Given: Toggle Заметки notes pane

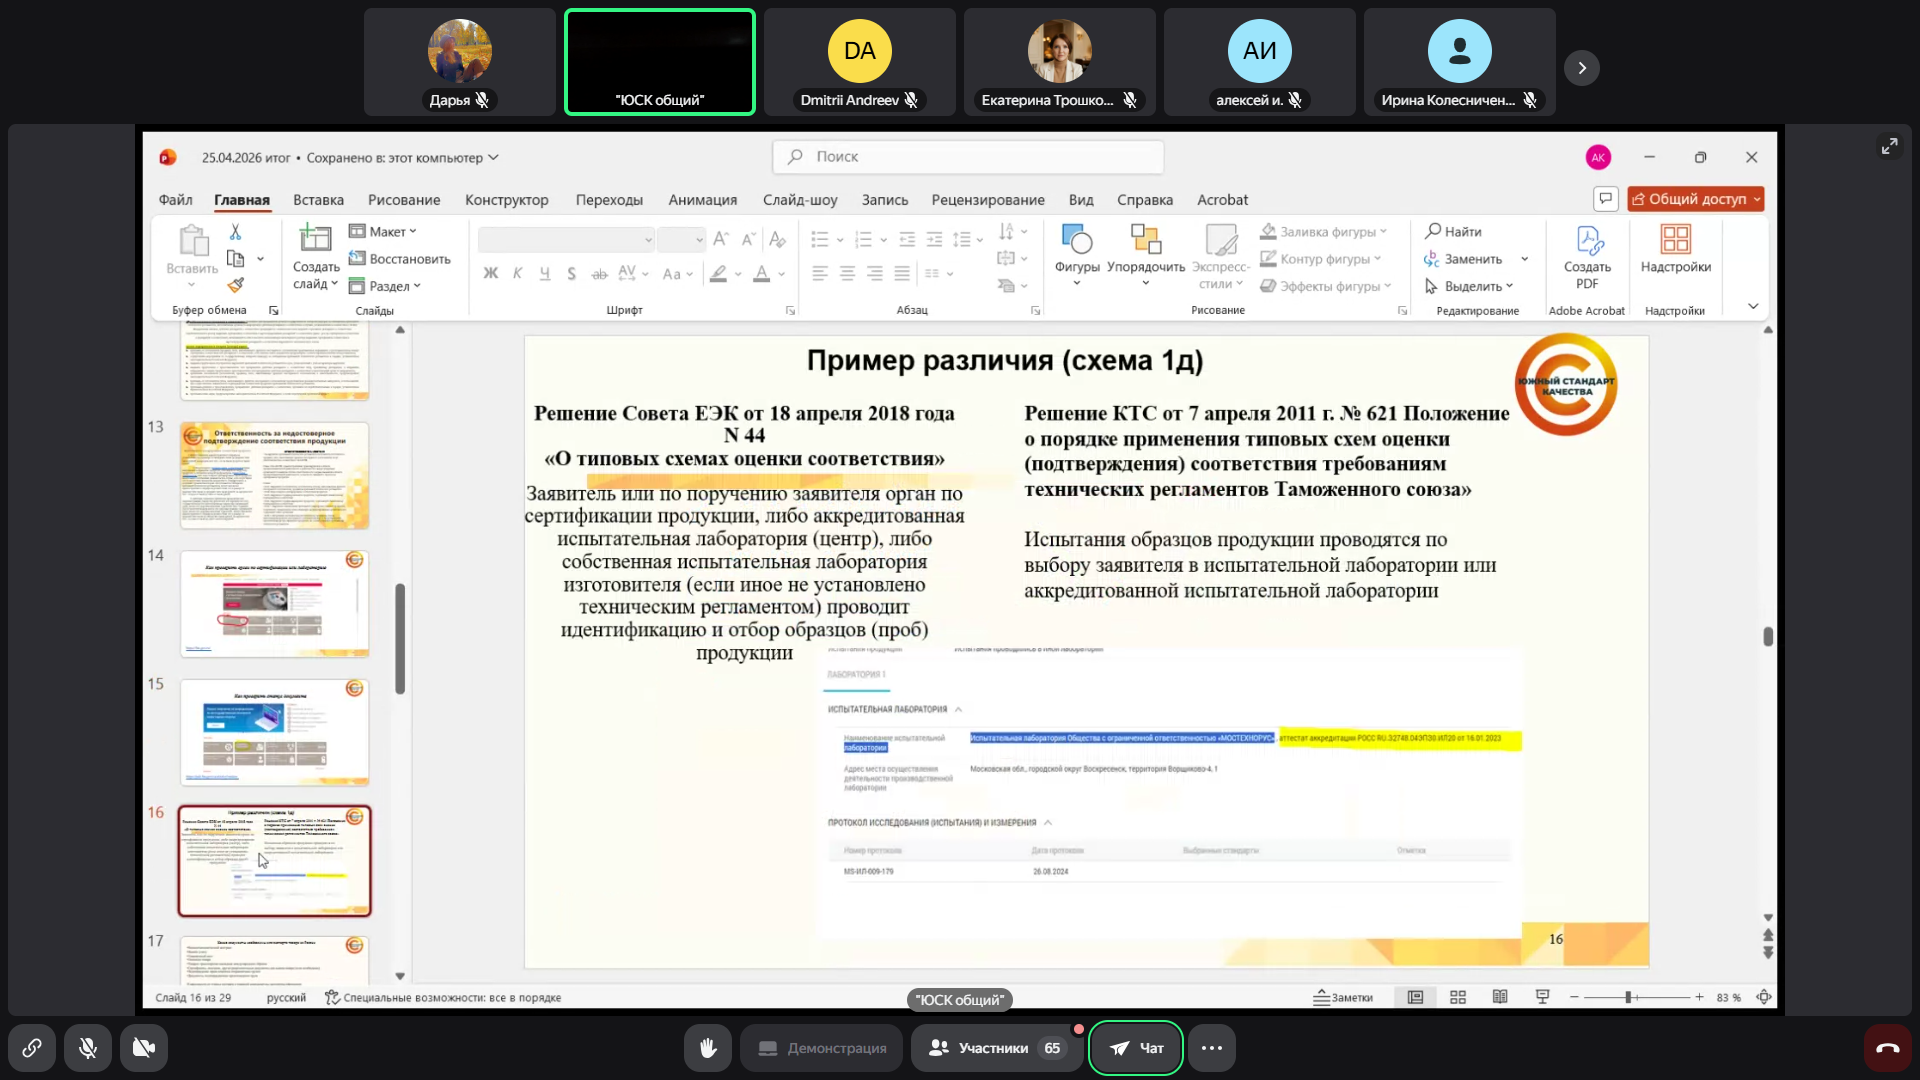Looking at the screenshot, I should point(1344,997).
